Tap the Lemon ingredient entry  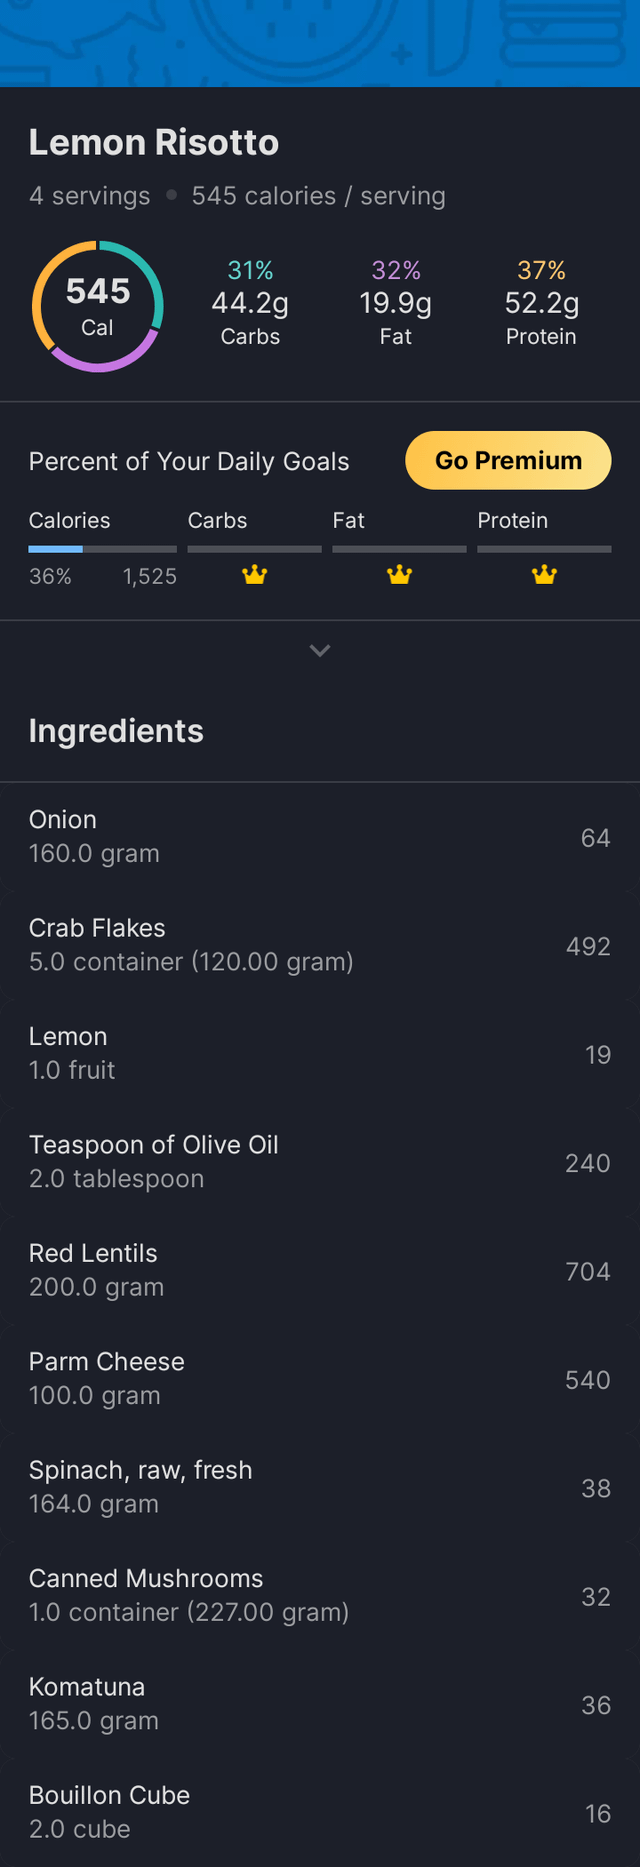[x=320, y=1053]
